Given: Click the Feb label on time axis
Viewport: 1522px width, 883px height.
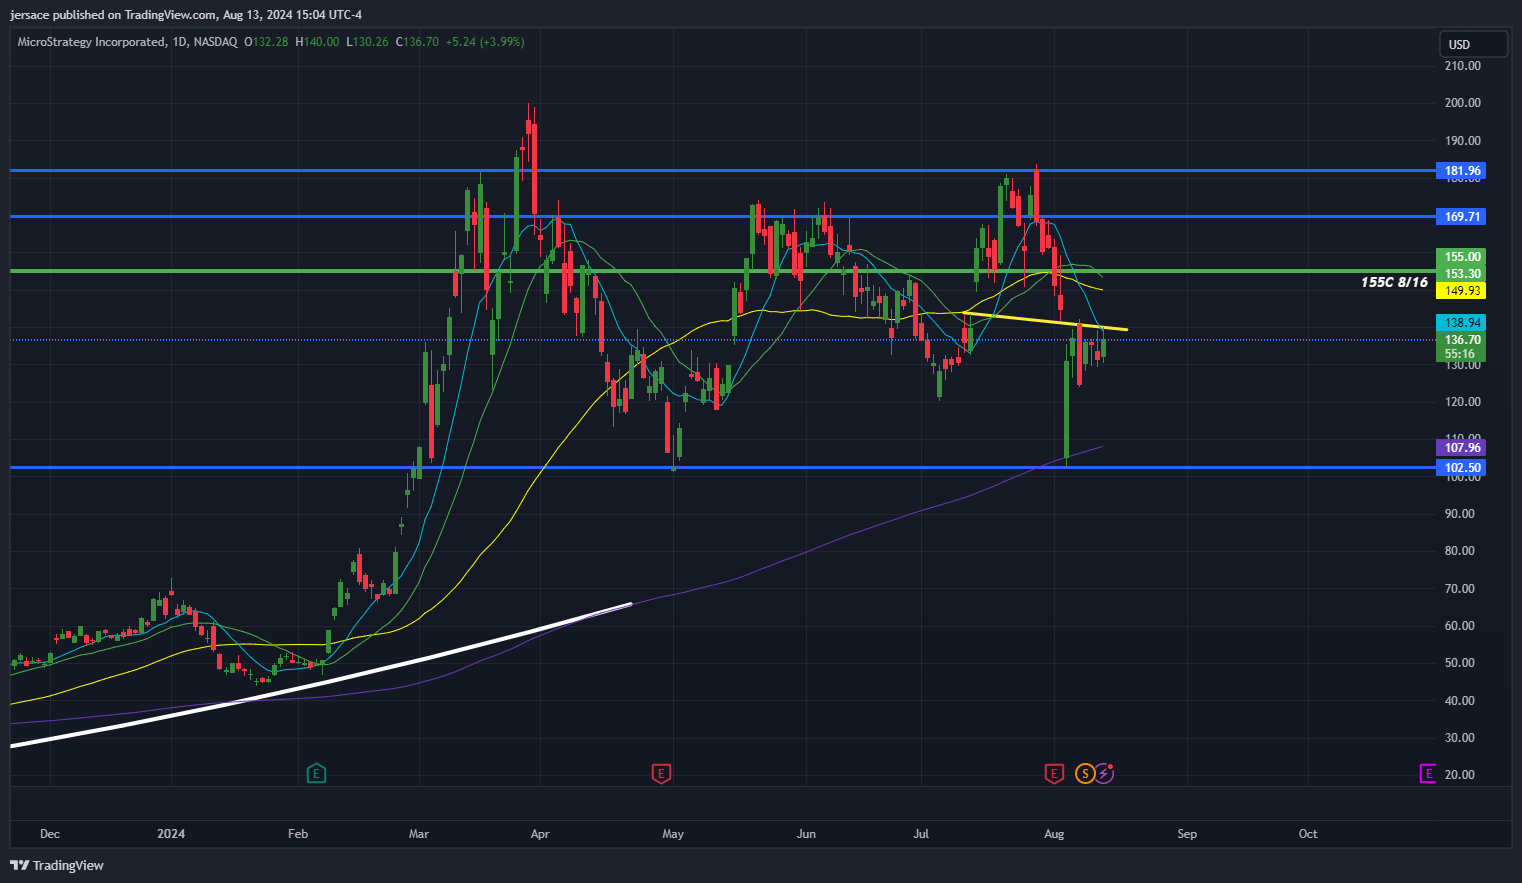Looking at the screenshot, I should [297, 834].
